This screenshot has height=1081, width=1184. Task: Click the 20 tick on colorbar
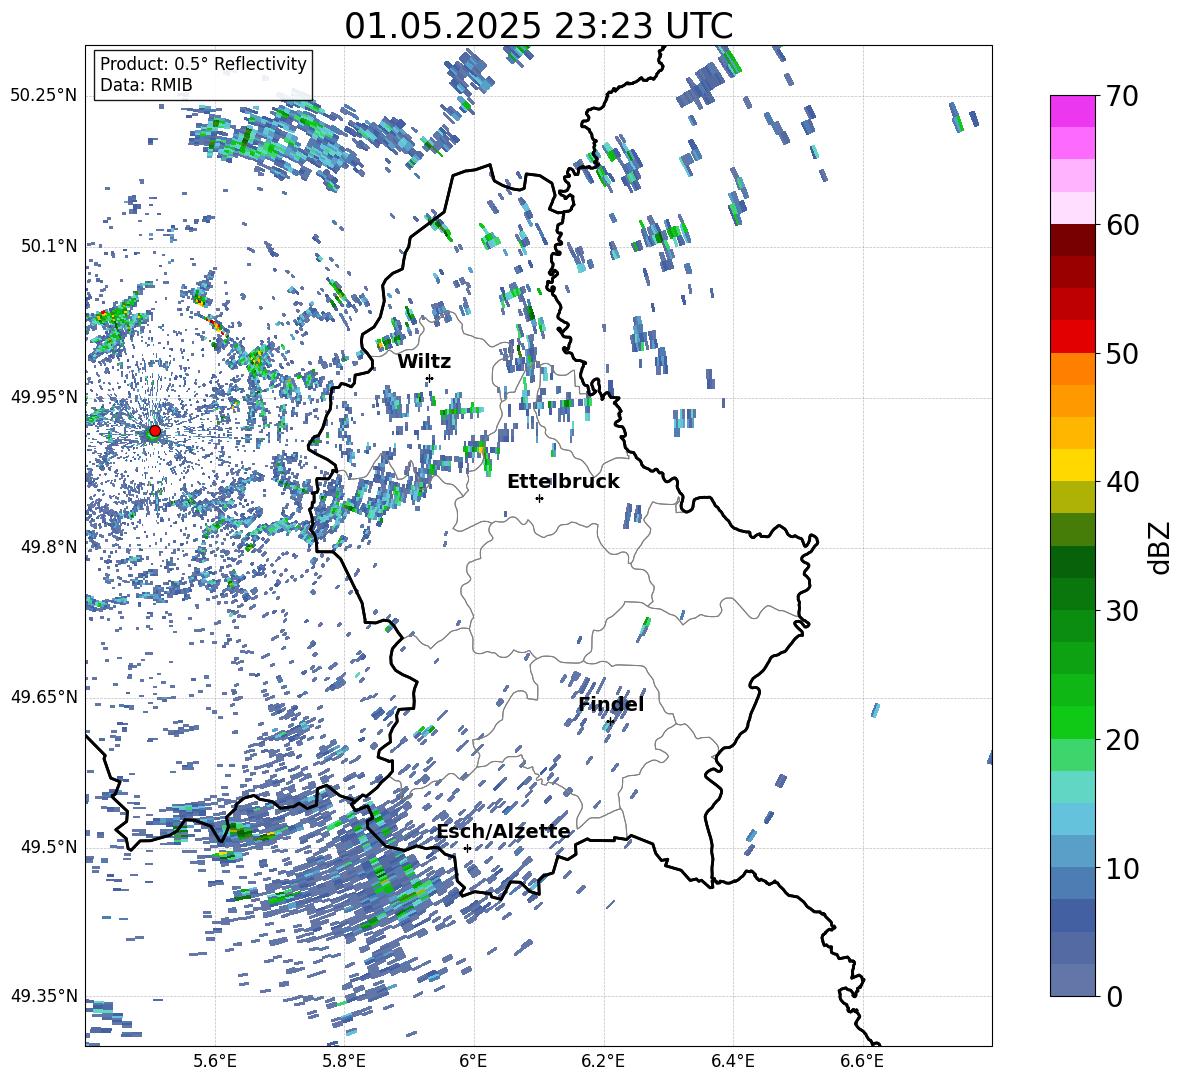point(1122,739)
